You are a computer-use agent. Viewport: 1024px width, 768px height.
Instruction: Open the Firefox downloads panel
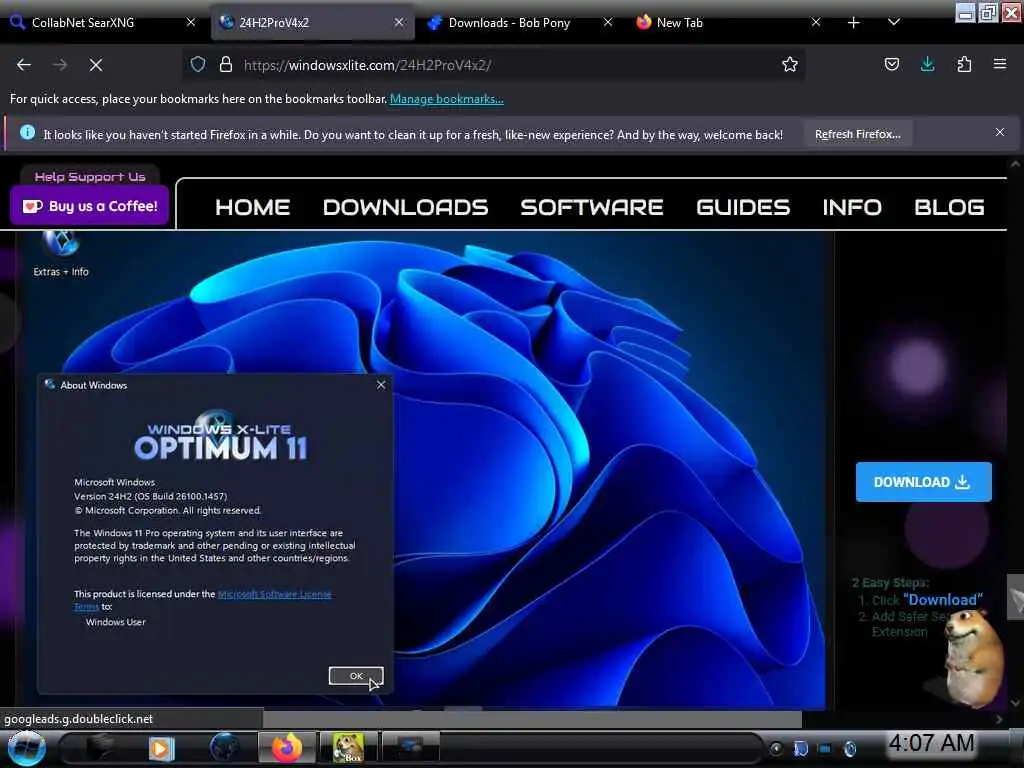[x=927, y=64]
